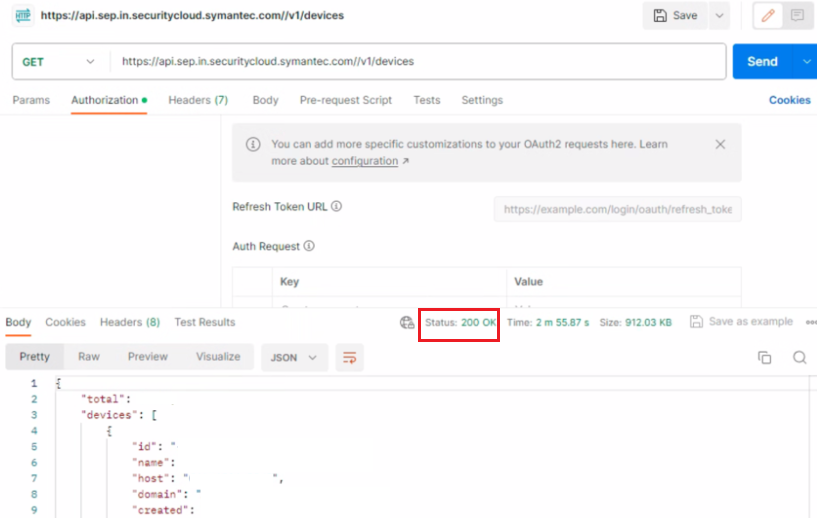This screenshot has width=817, height=522.
Task: Click the Key column header
Action: click(289, 282)
